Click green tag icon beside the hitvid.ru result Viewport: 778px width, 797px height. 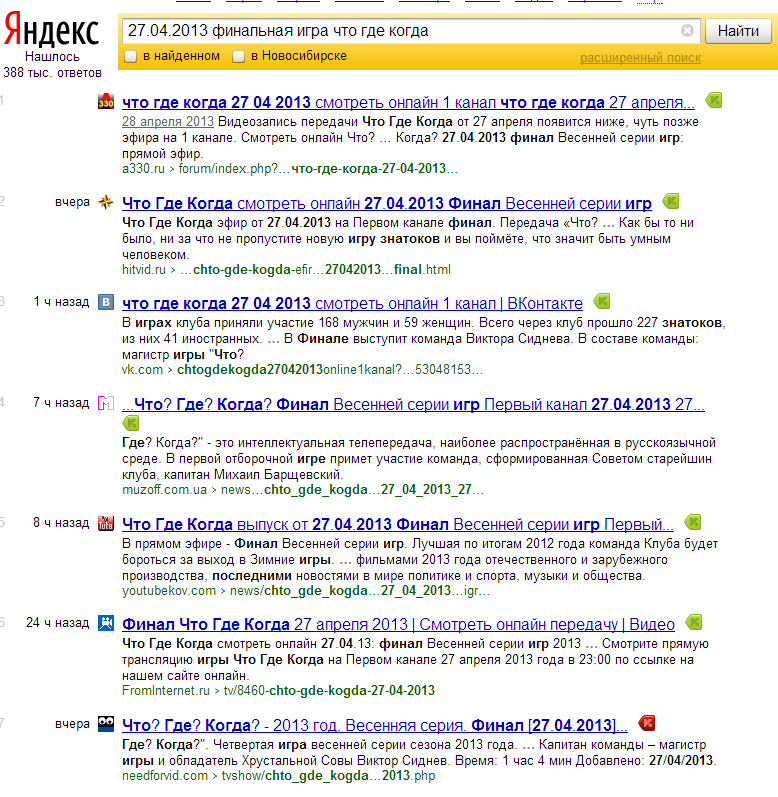pos(671,202)
